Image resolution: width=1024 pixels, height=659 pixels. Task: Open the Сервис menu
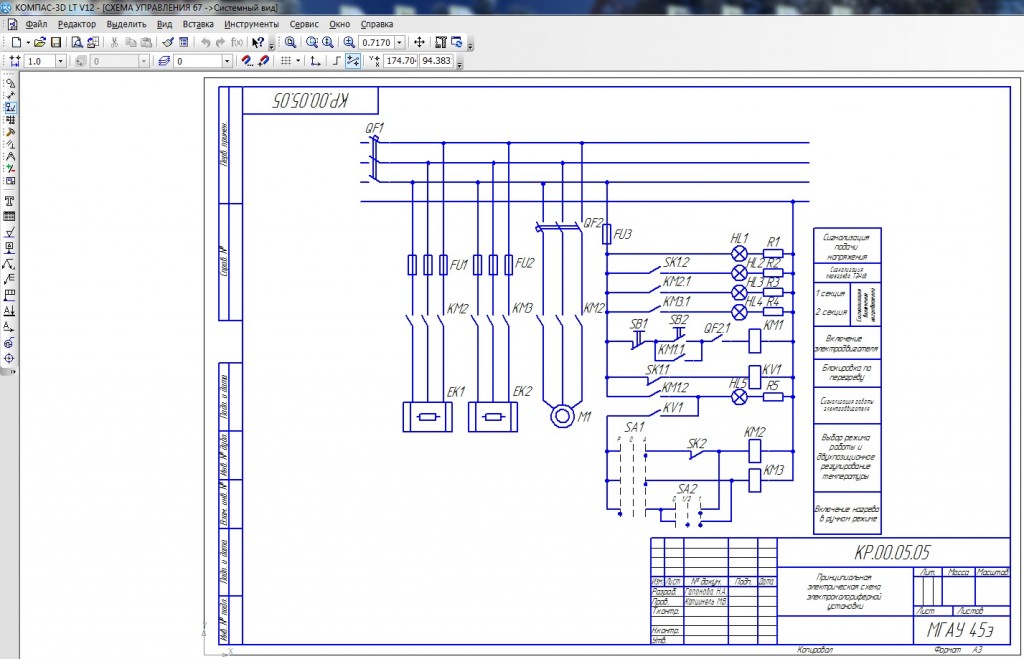pyautogui.click(x=304, y=24)
